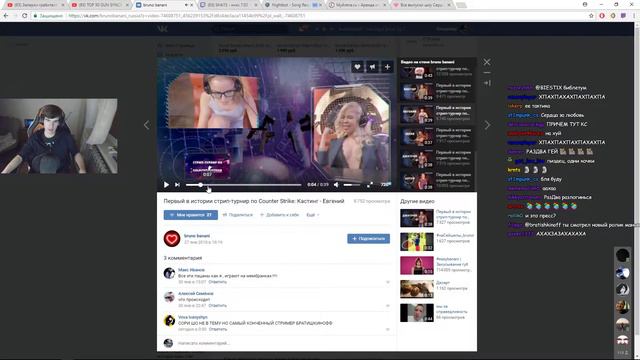Like the video with the heart overlay icon
The height and width of the screenshot is (360, 640).
coord(357,67)
